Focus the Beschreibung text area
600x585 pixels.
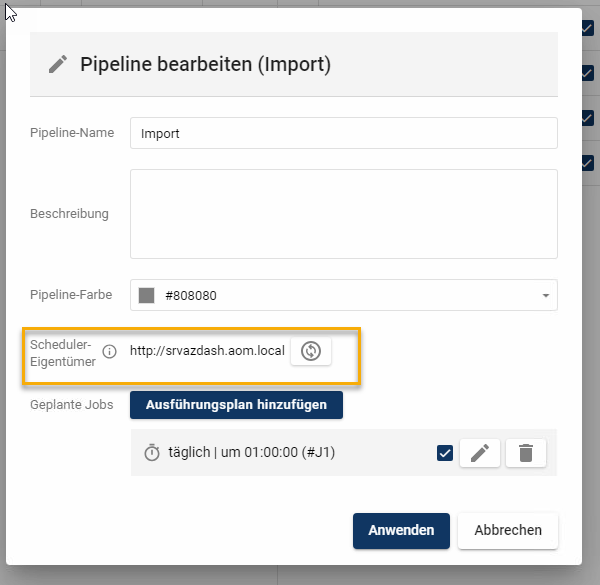(x=343, y=214)
